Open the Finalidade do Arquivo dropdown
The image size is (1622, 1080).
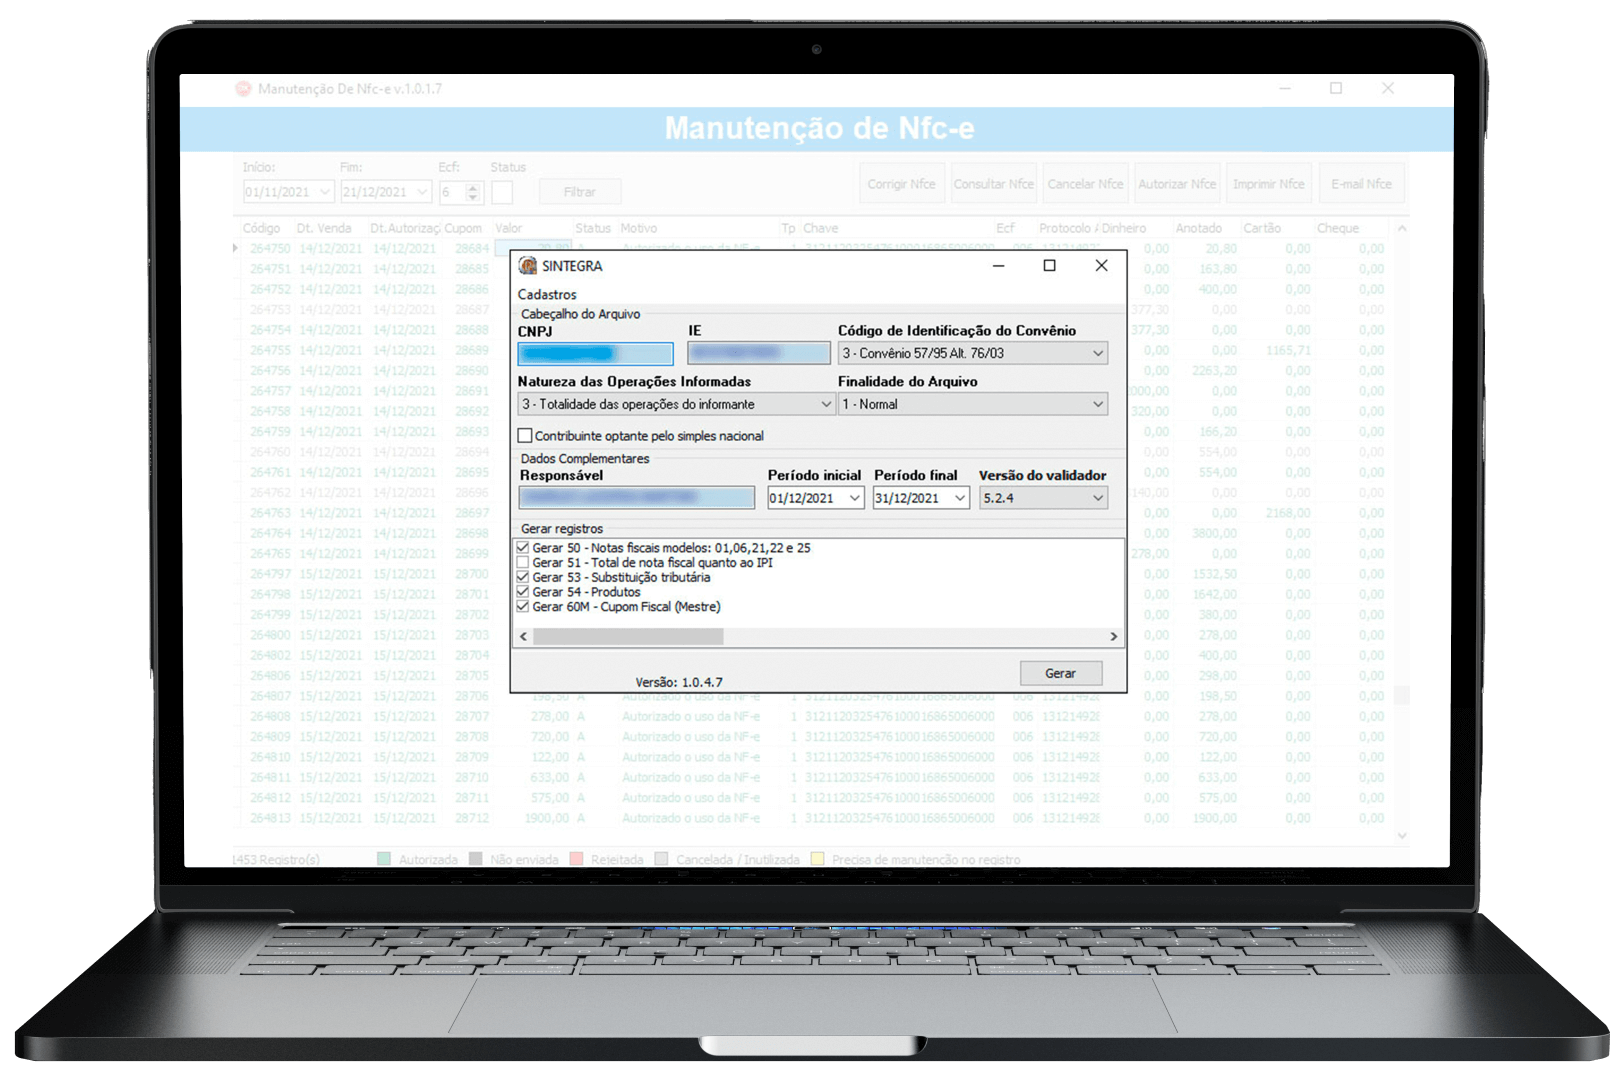(1097, 405)
